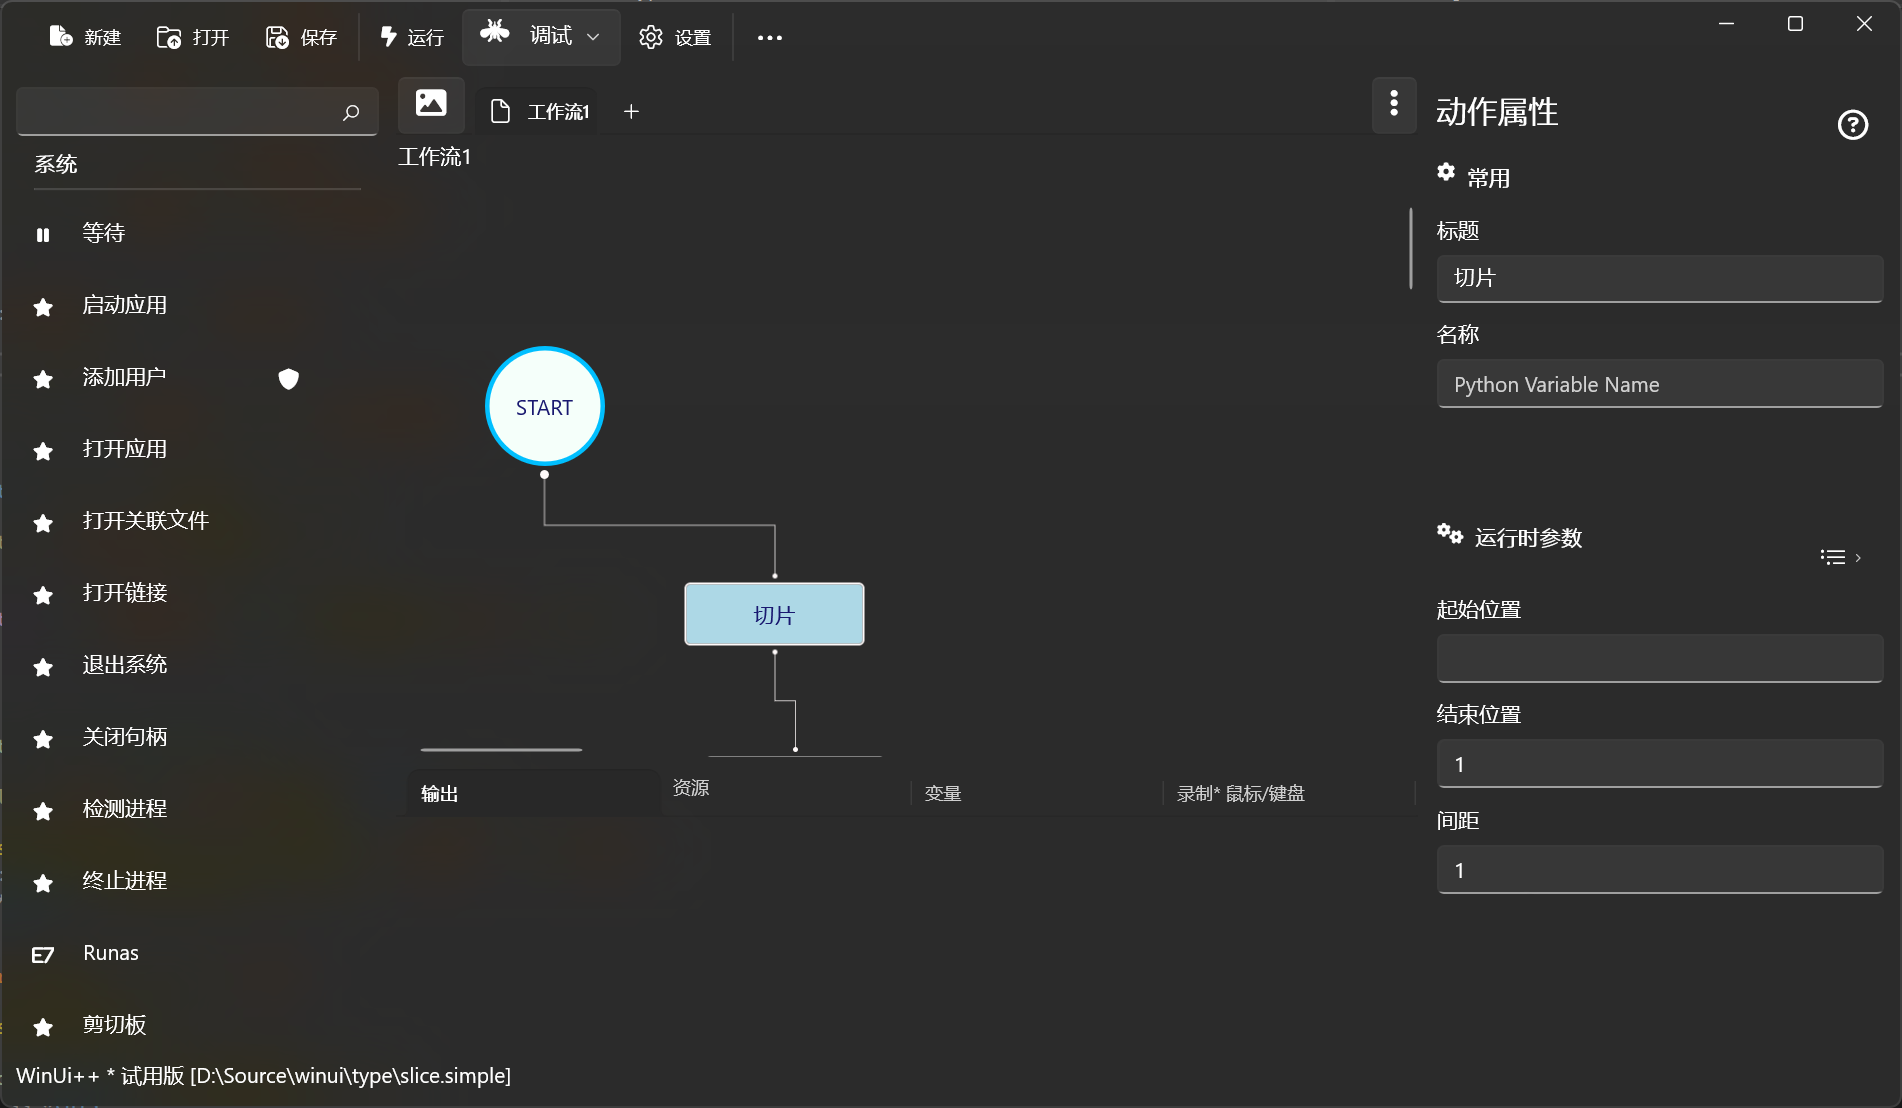Image resolution: width=1902 pixels, height=1108 pixels.
Task: Click the Save toolbar icon
Action: pos(277,37)
